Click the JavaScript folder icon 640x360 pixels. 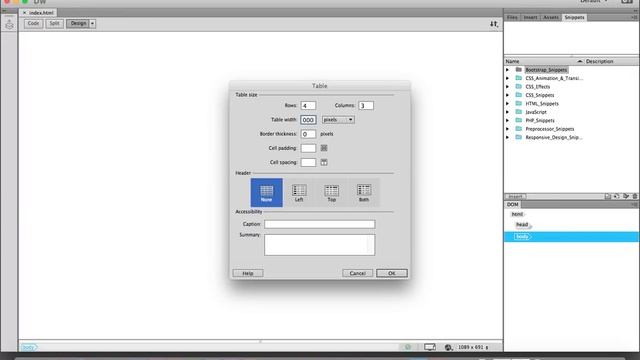point(519,112)
